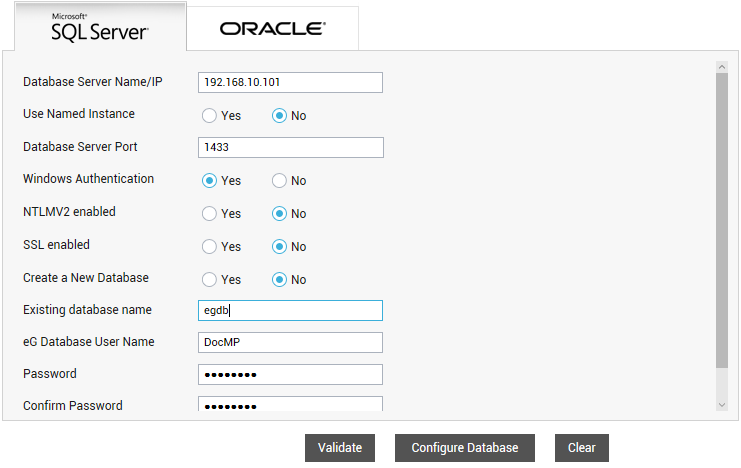Select No for NTLMV2 enabled
Viewport: 741px width, 468px height.
(279, 214)
